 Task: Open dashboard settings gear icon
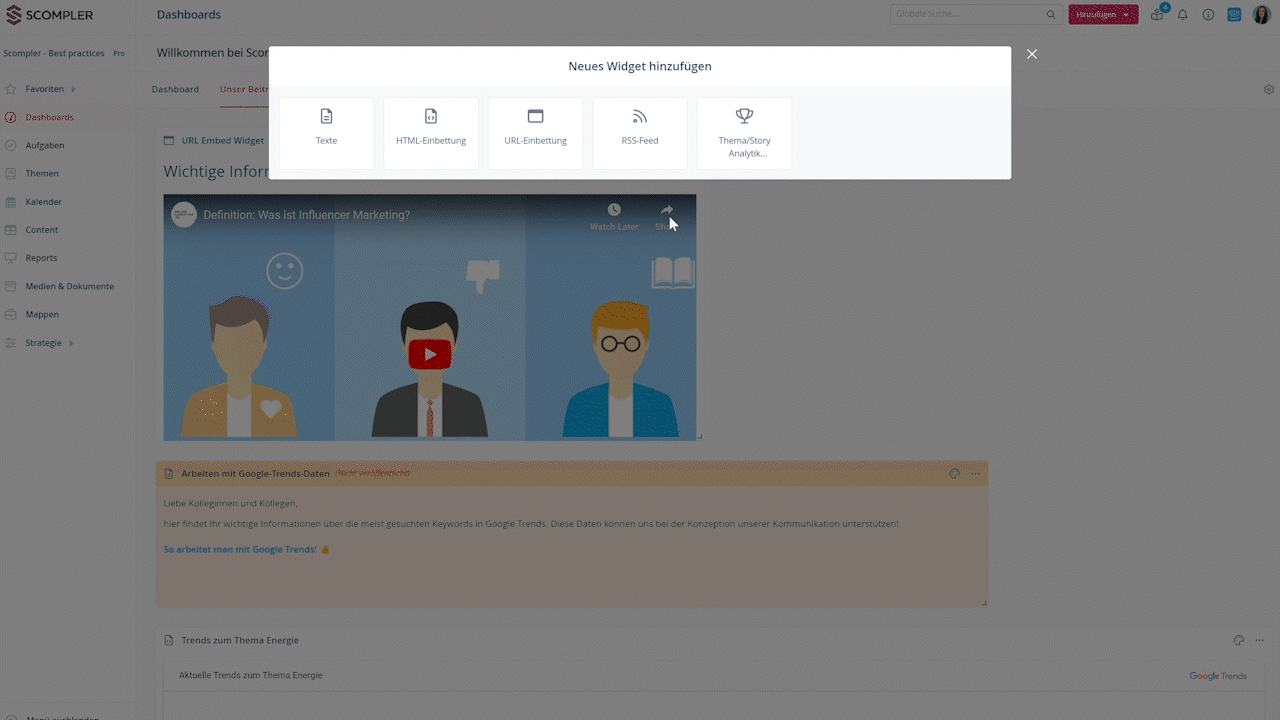pos(1269,90)
